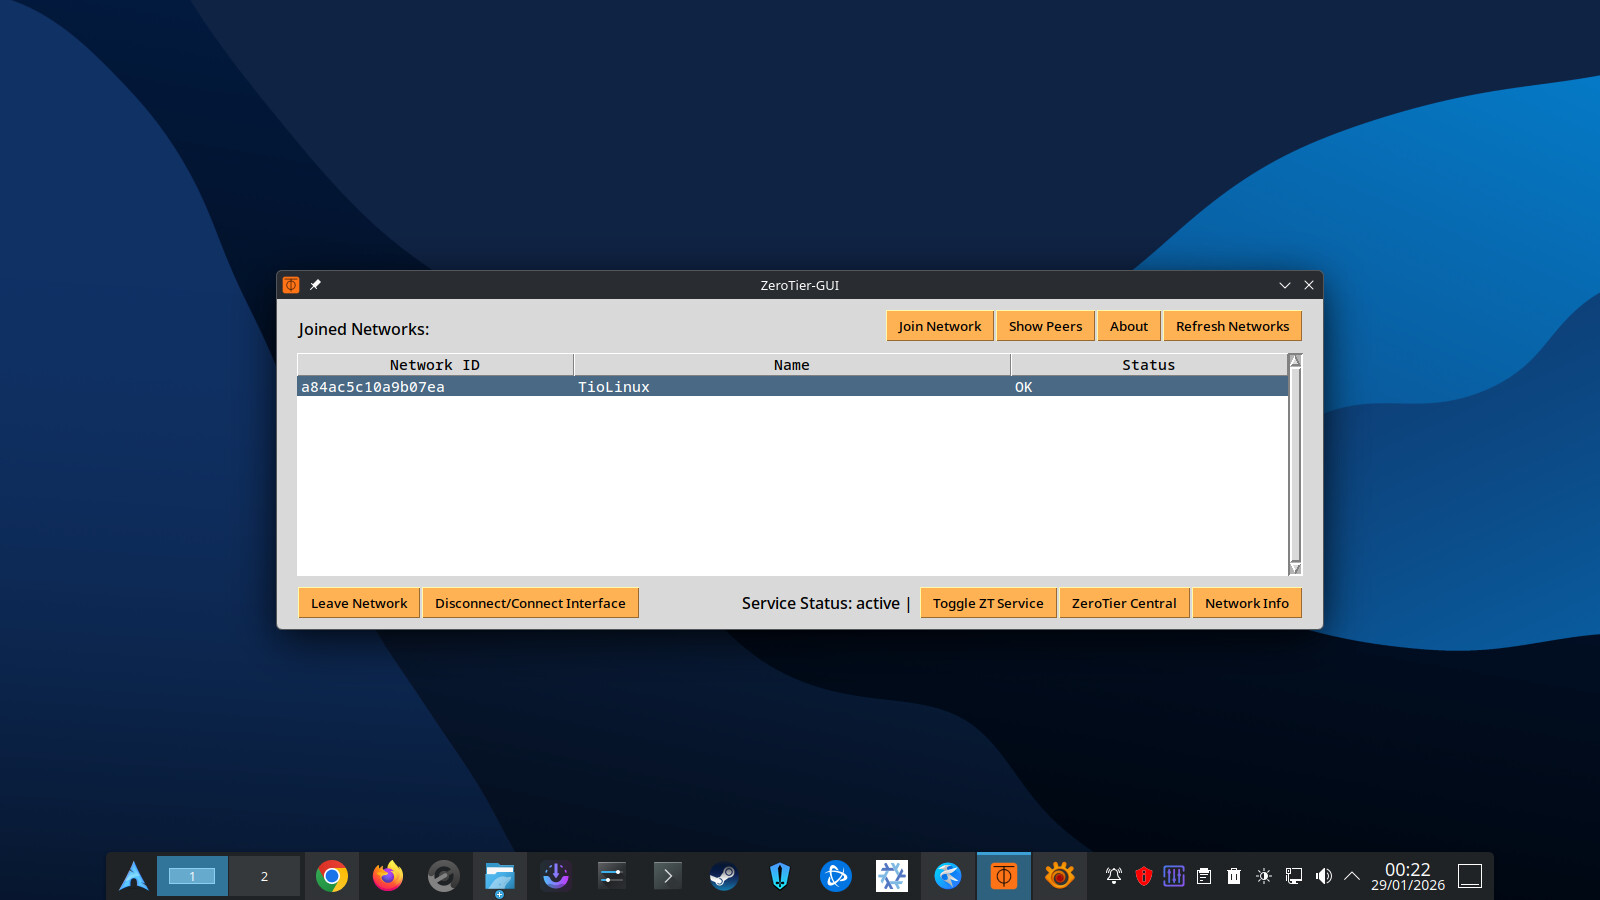
Task: Open the Arch Linux application launcher
Action: [x=133, y=877]
